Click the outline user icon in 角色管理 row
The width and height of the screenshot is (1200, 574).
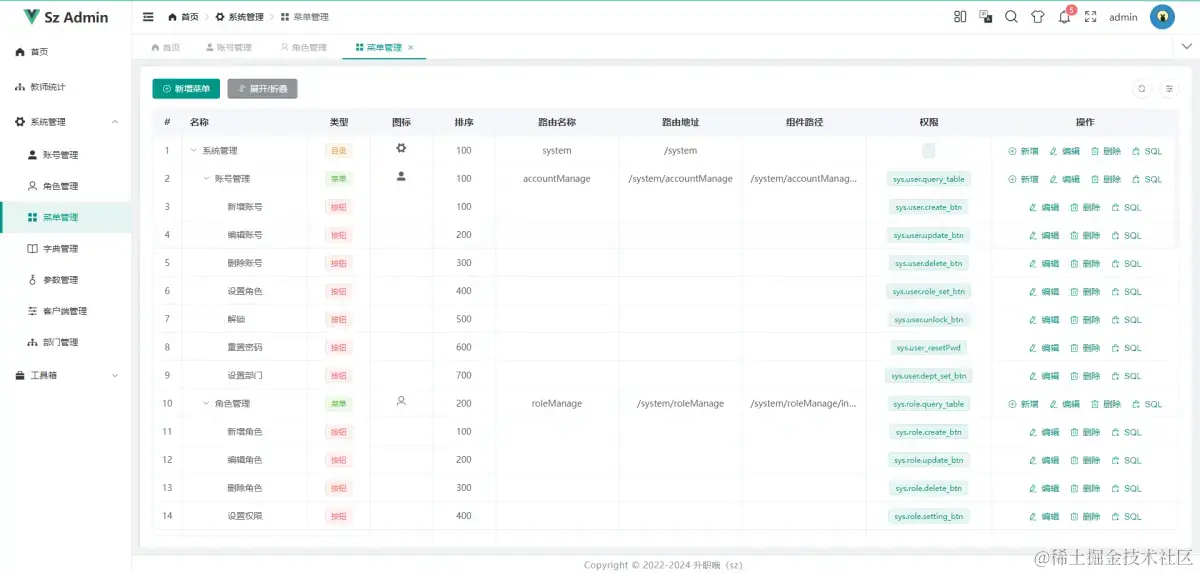(x=401, y=401)
